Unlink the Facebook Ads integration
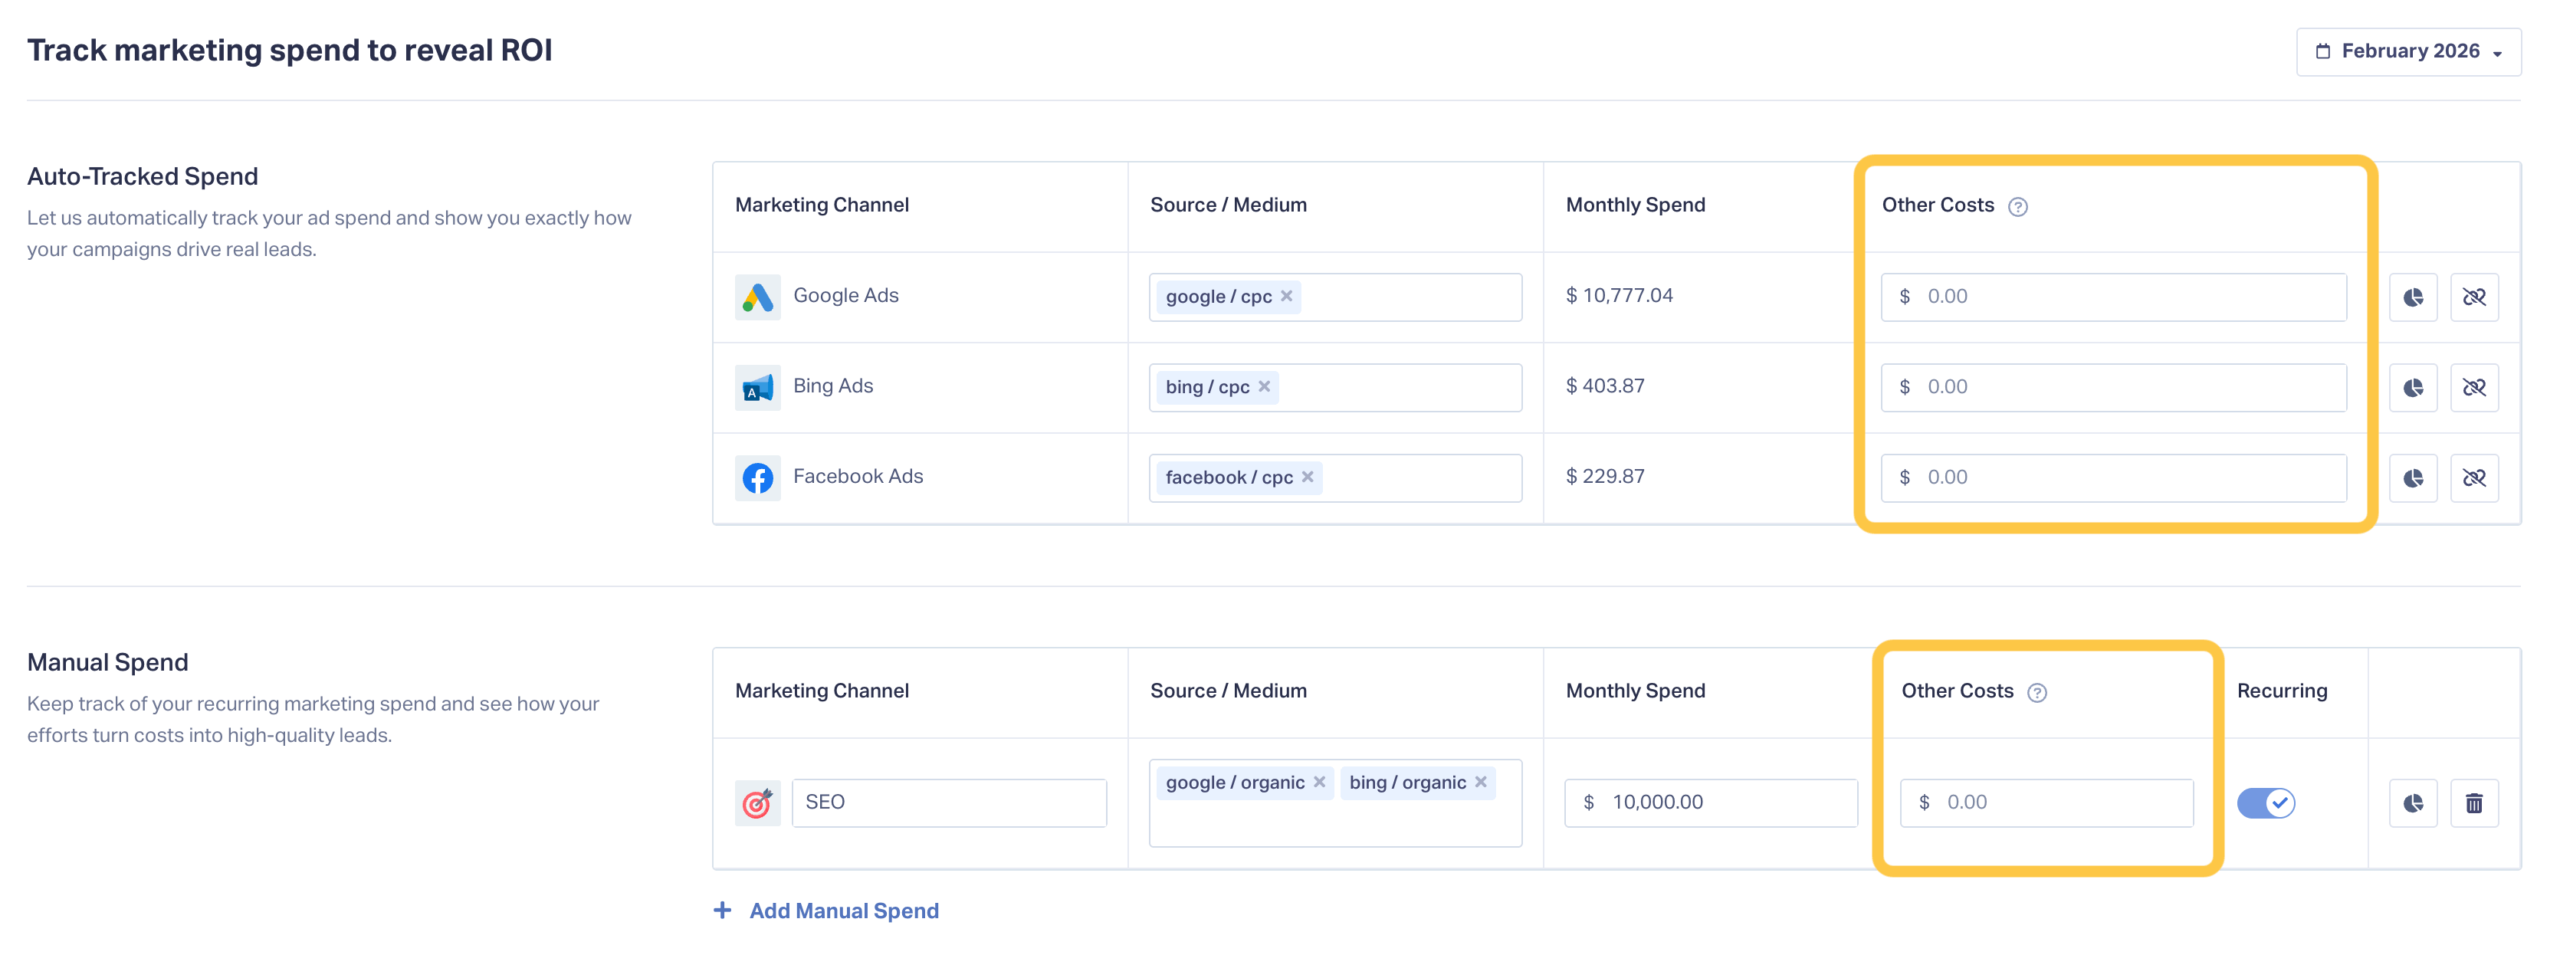 2472,478
